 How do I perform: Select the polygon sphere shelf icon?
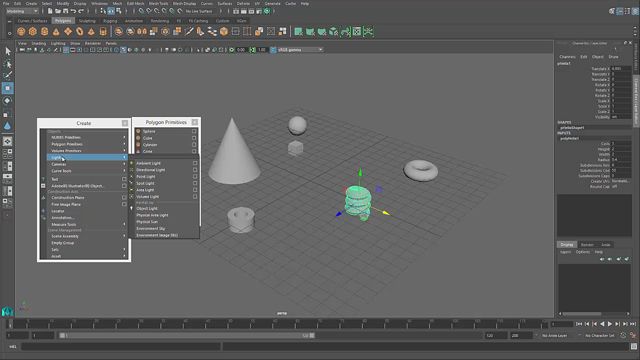click(21, 31)
